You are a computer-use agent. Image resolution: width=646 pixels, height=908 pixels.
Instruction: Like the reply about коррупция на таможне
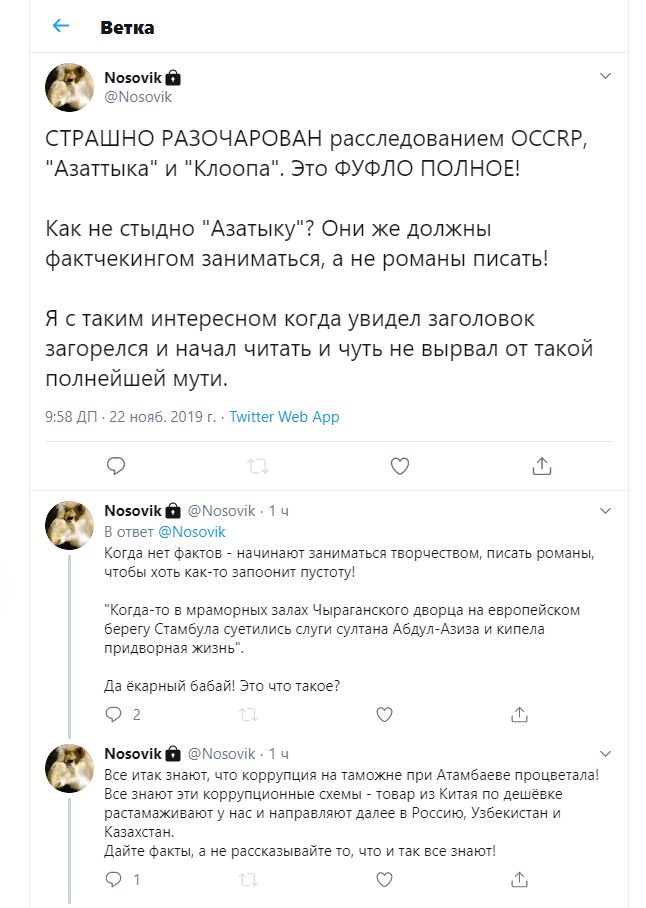pos(383,880)
